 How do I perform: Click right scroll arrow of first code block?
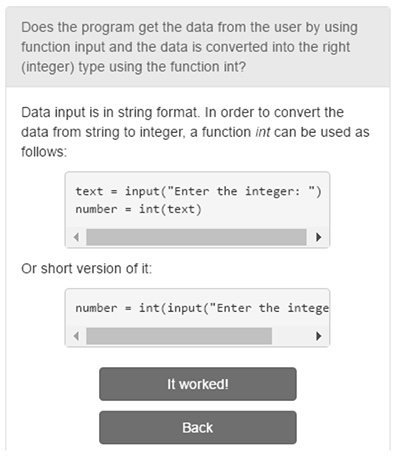coord(319,237)
